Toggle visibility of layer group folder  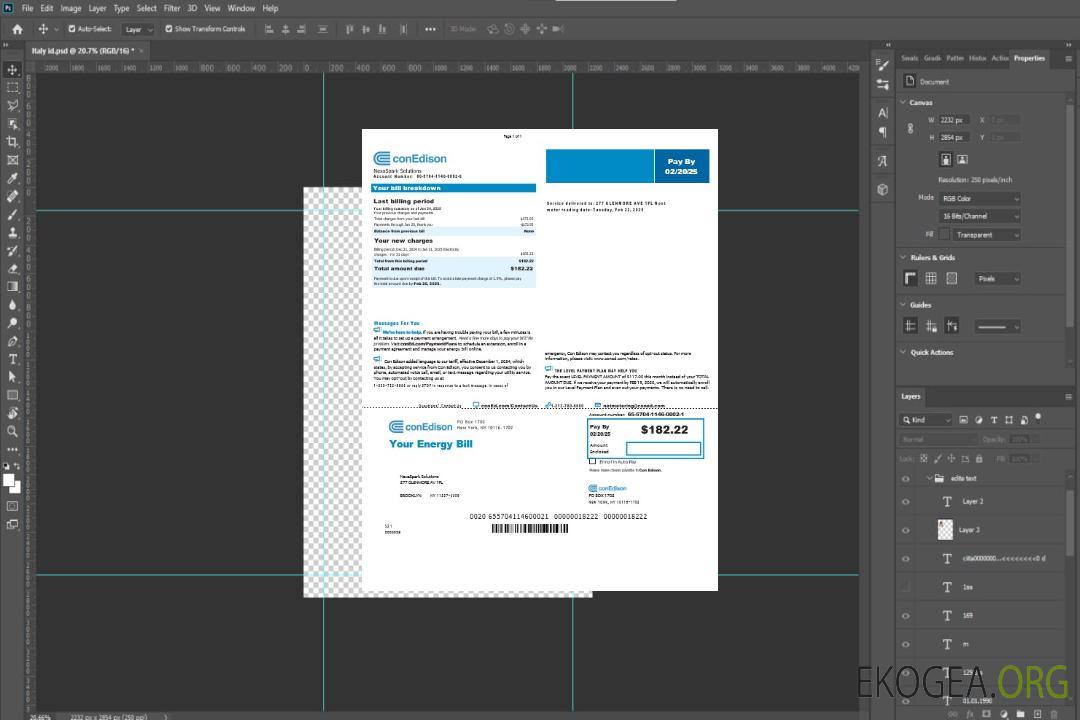[x=906, y=478]
